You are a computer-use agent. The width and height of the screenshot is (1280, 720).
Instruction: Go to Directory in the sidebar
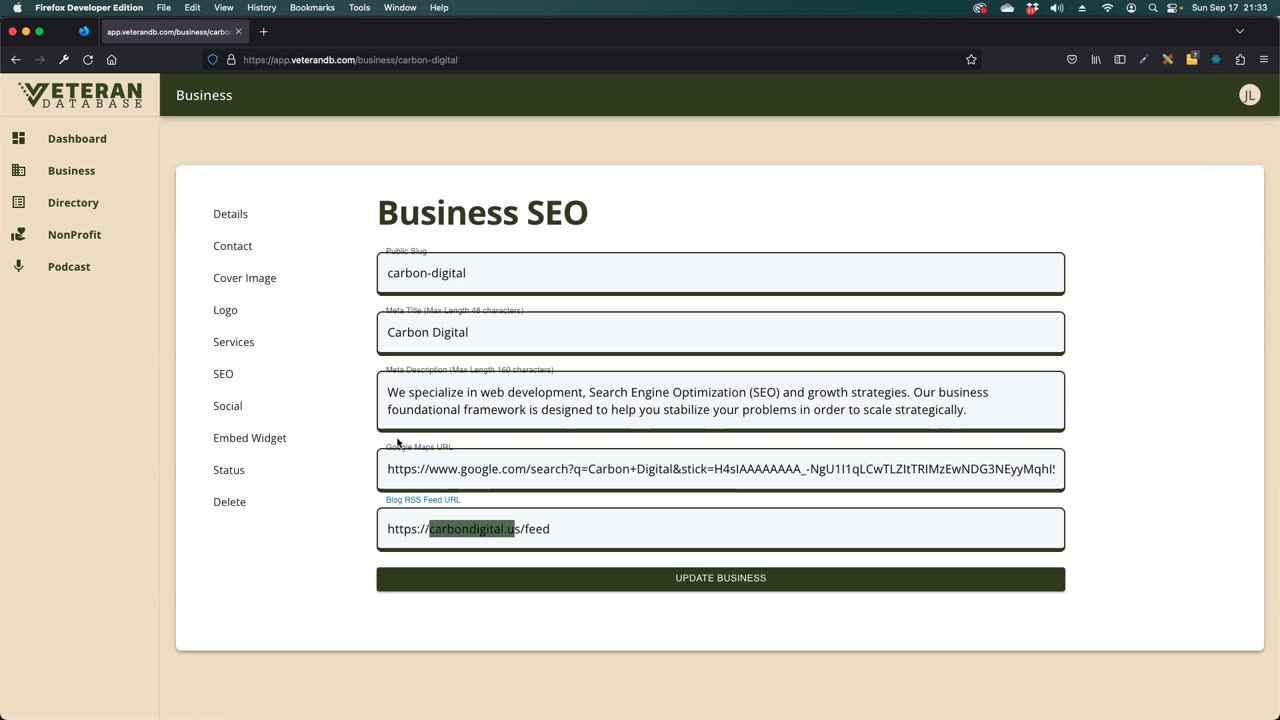click(73, 203)
